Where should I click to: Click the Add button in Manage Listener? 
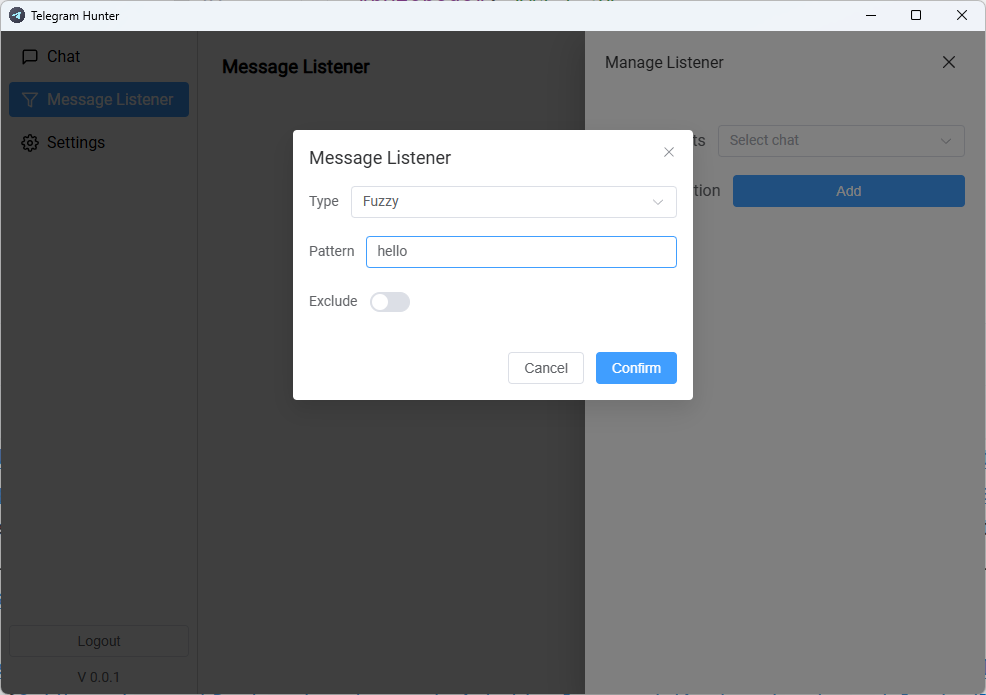(848, 191)
